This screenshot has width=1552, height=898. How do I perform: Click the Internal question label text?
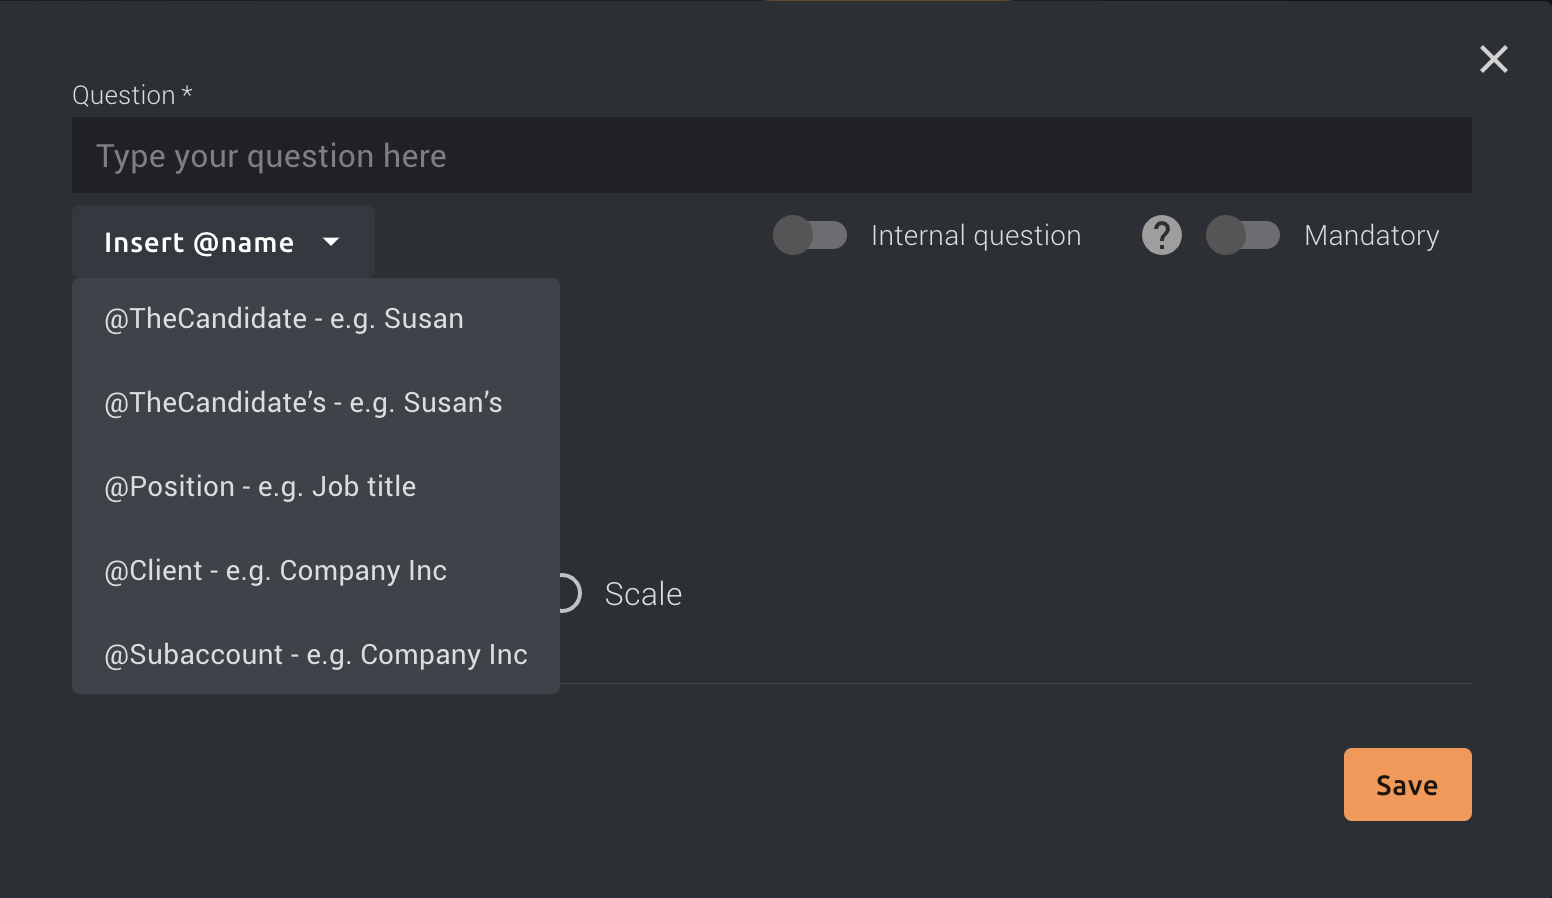(976, 235)
